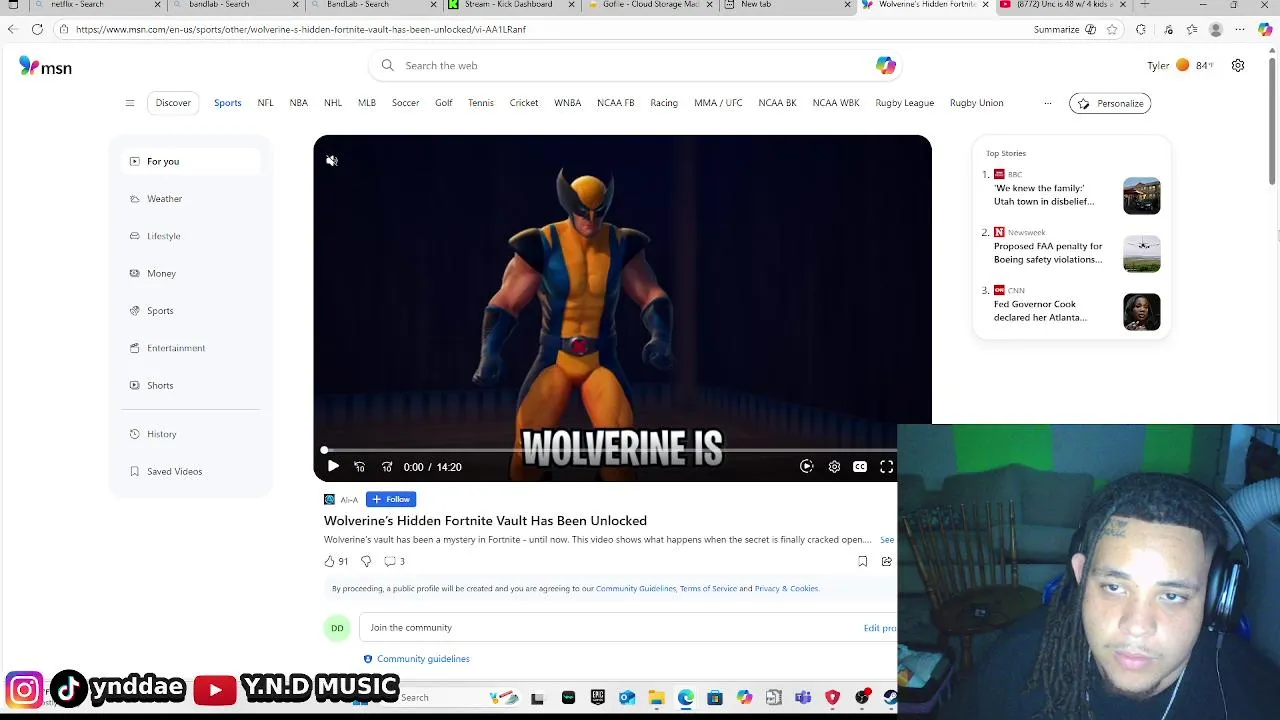Follow the Ali-A channel
Image resolution: width=1280 pixels, height=720 pixels.
pos(391,499)
